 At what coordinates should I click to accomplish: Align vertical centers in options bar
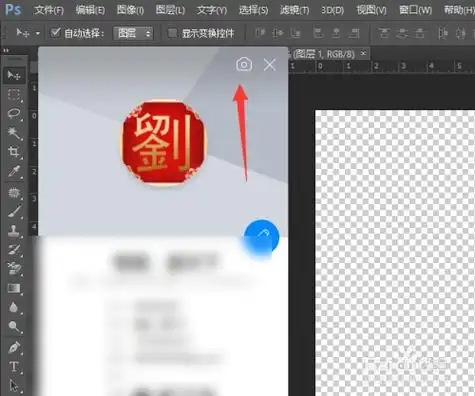pos(278,33)
